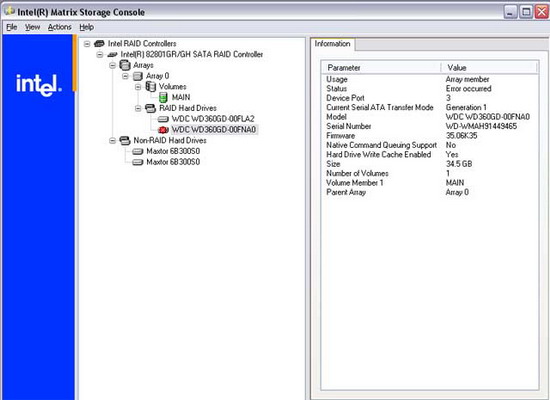The width and height of the screenshot is (550, 400).
Task: Click the Parameter column header
Action: pyautogui.click(x=381, y=67)
